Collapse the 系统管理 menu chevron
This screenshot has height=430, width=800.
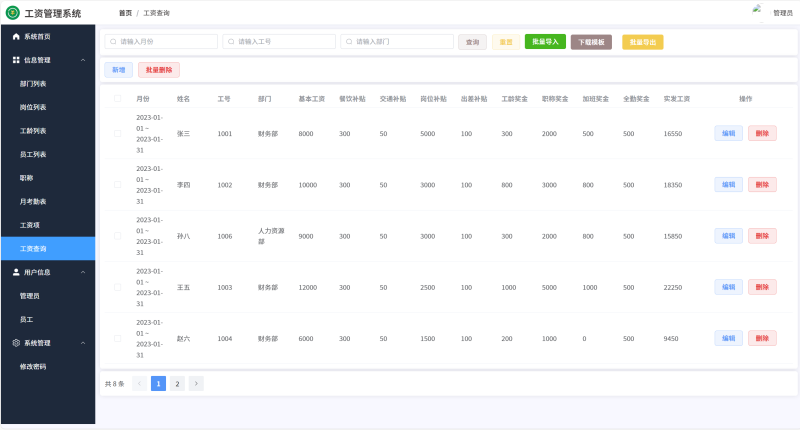(x=83, y=343)
